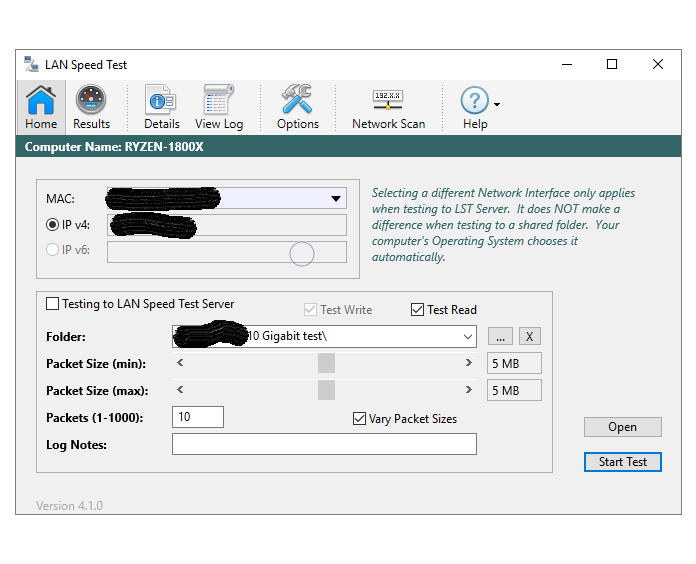696x564 pixels.
Task: Click the LAN Speed Test title icon
Action: pos(31,64)
